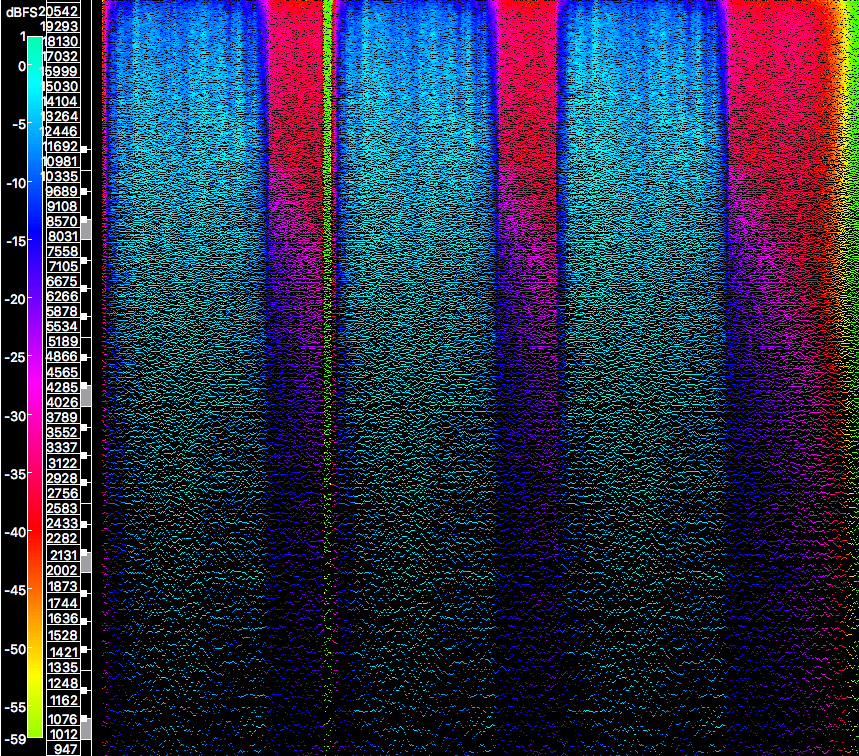Image resolution: width=859 pixels, height=756 pixels.
Task: Select the 19293 Hz frequency label
Action: 59,26
